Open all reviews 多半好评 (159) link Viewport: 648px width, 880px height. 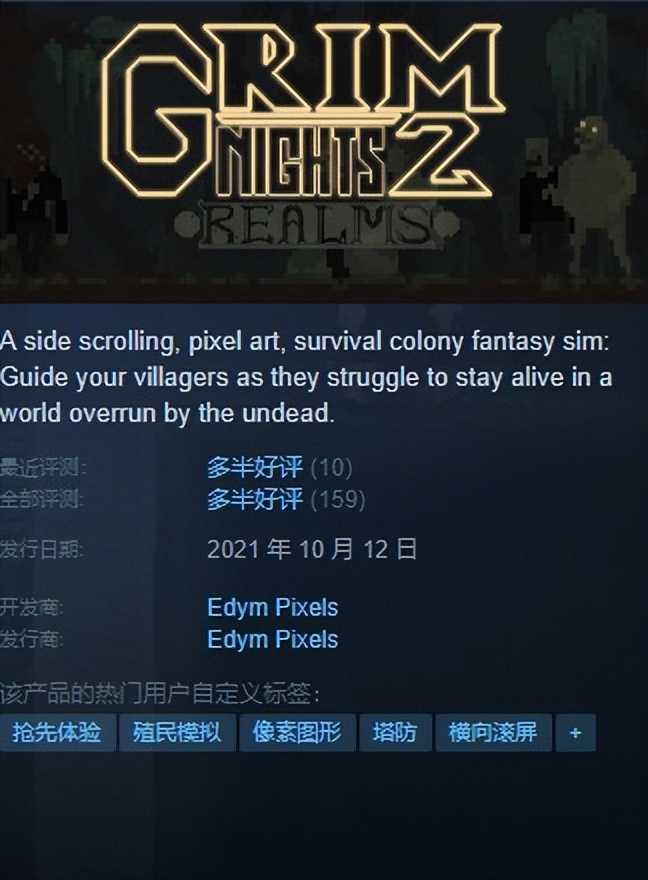click(x=286, y=498)
